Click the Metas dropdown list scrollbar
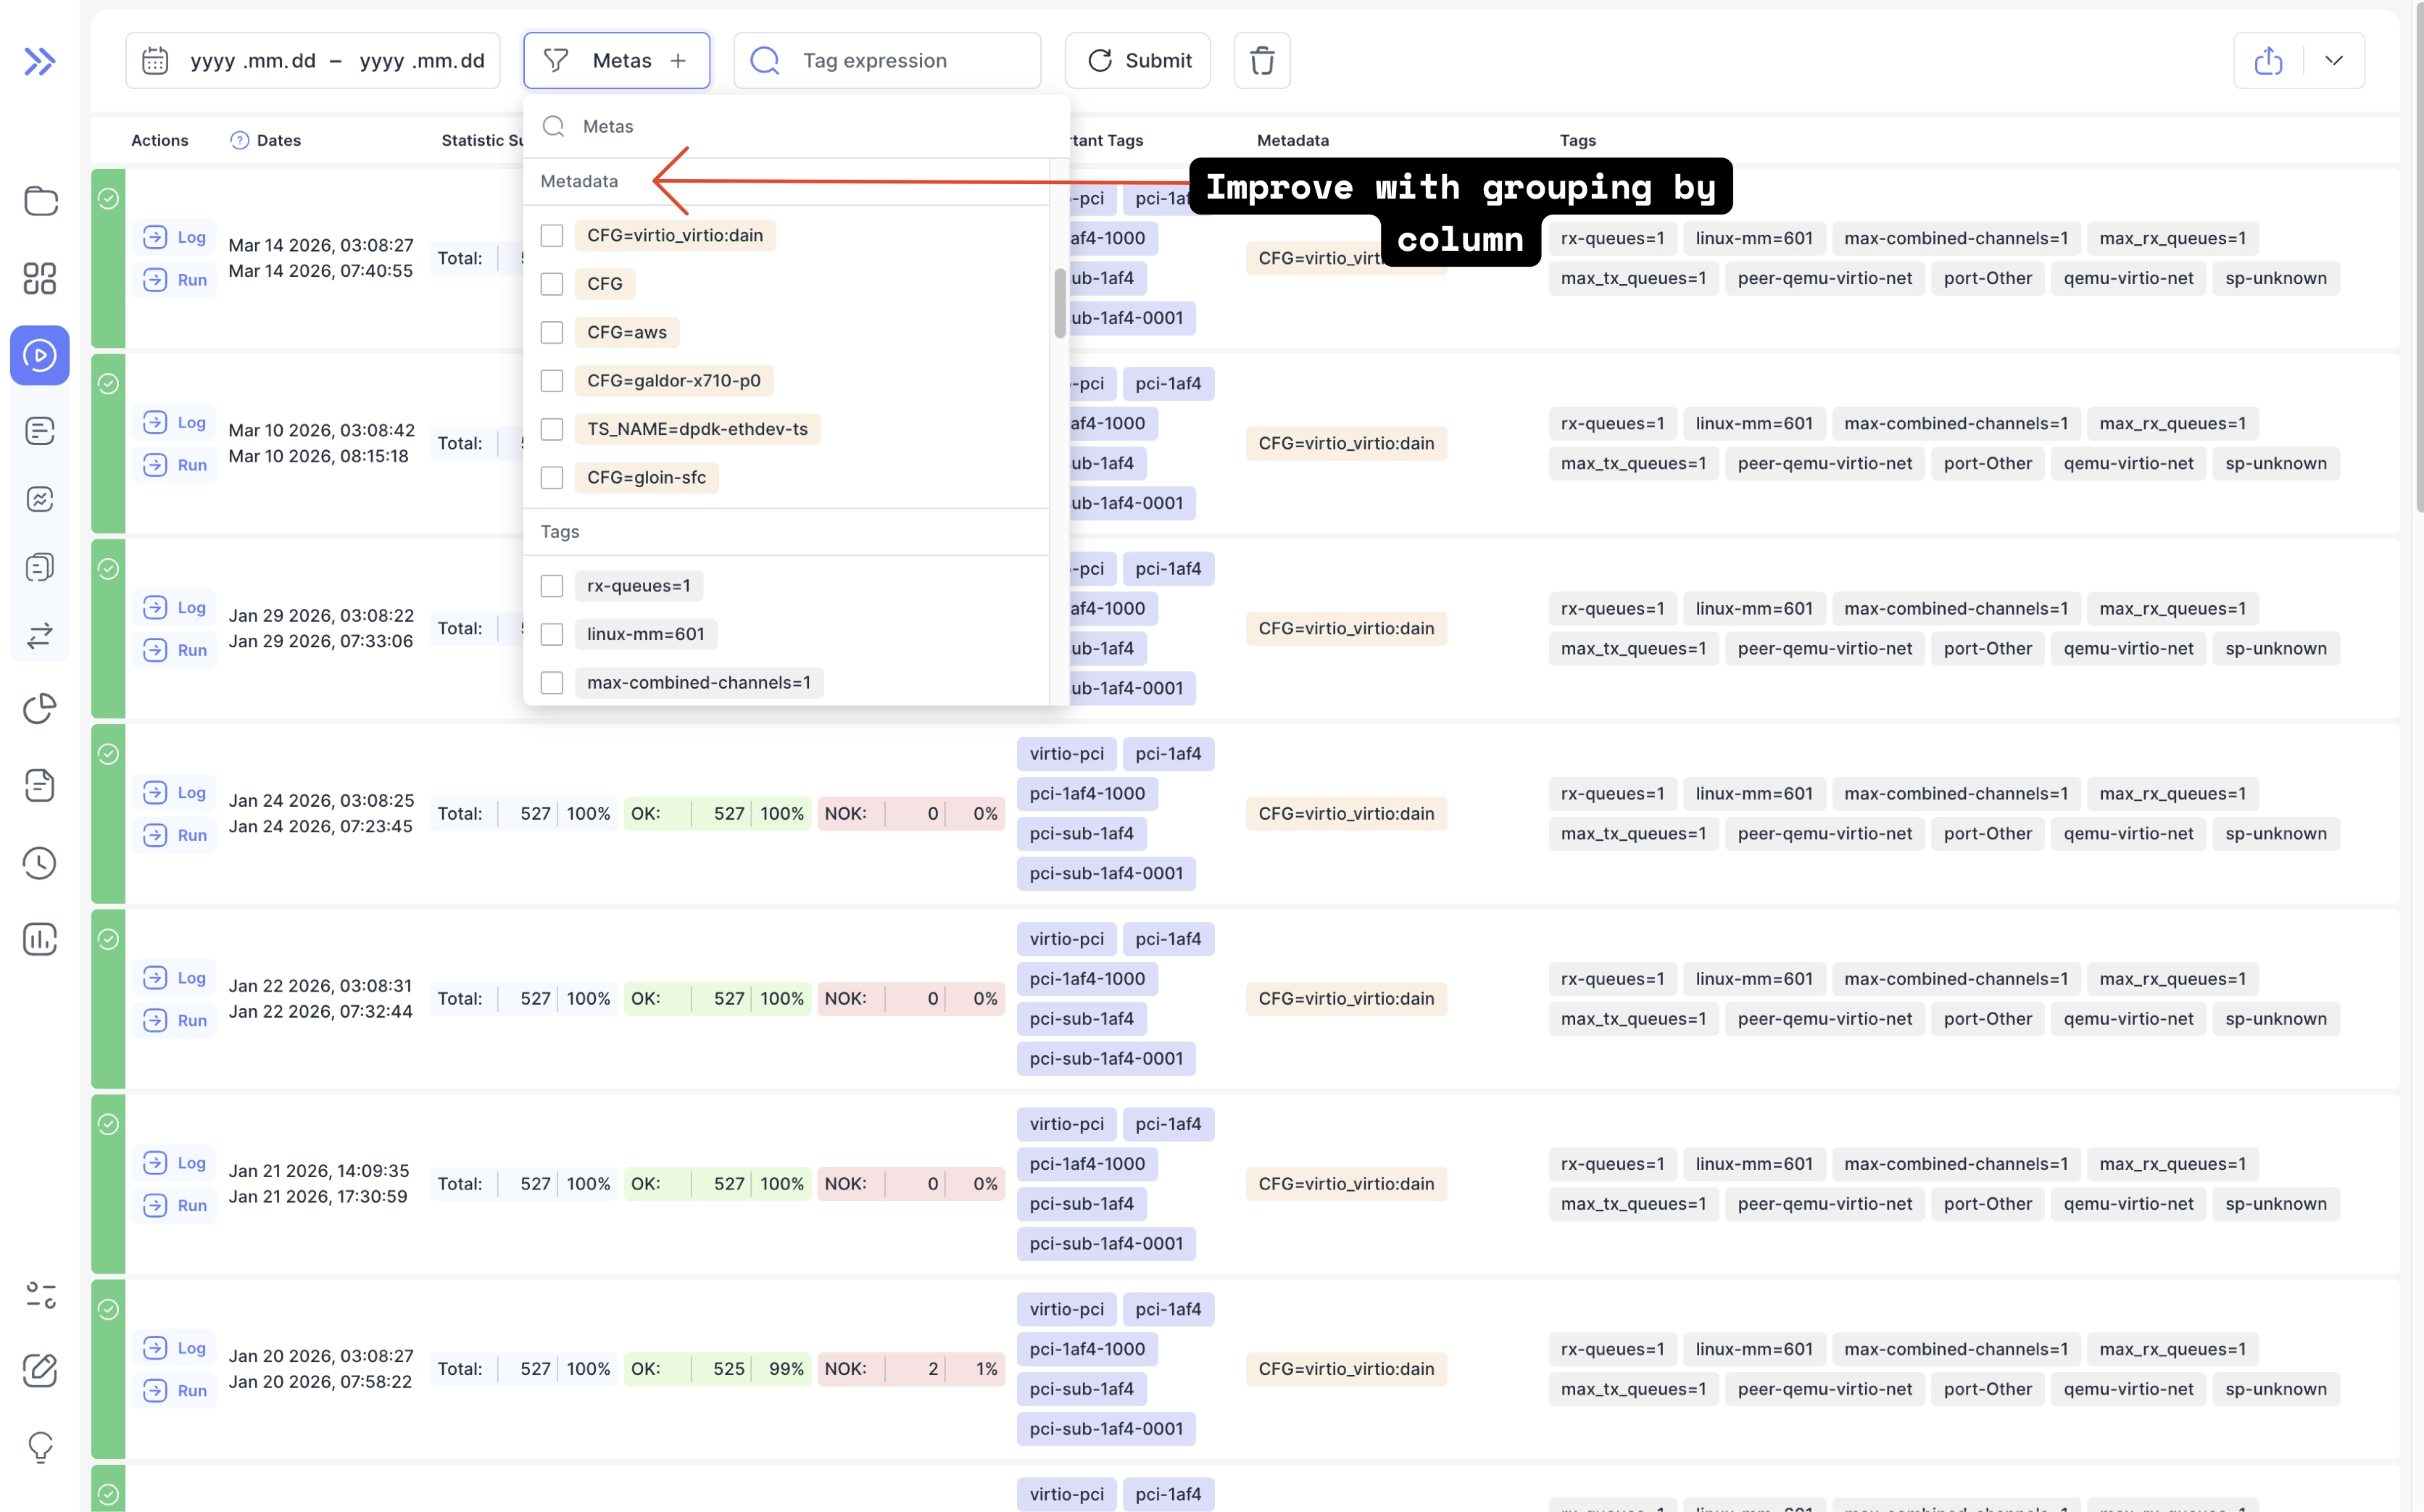 pos(1059,303)
